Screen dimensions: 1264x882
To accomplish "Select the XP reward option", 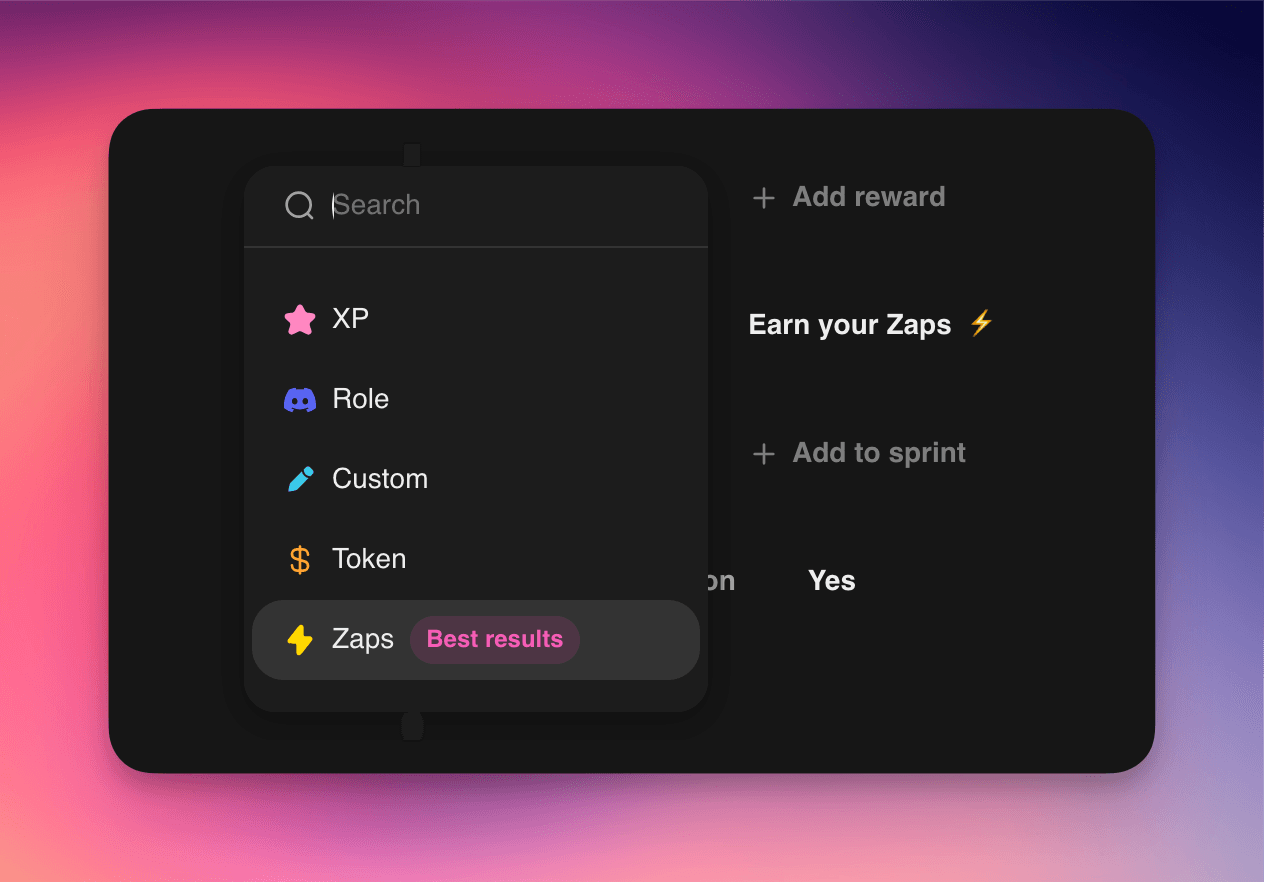I will click(x=476, y=320).
